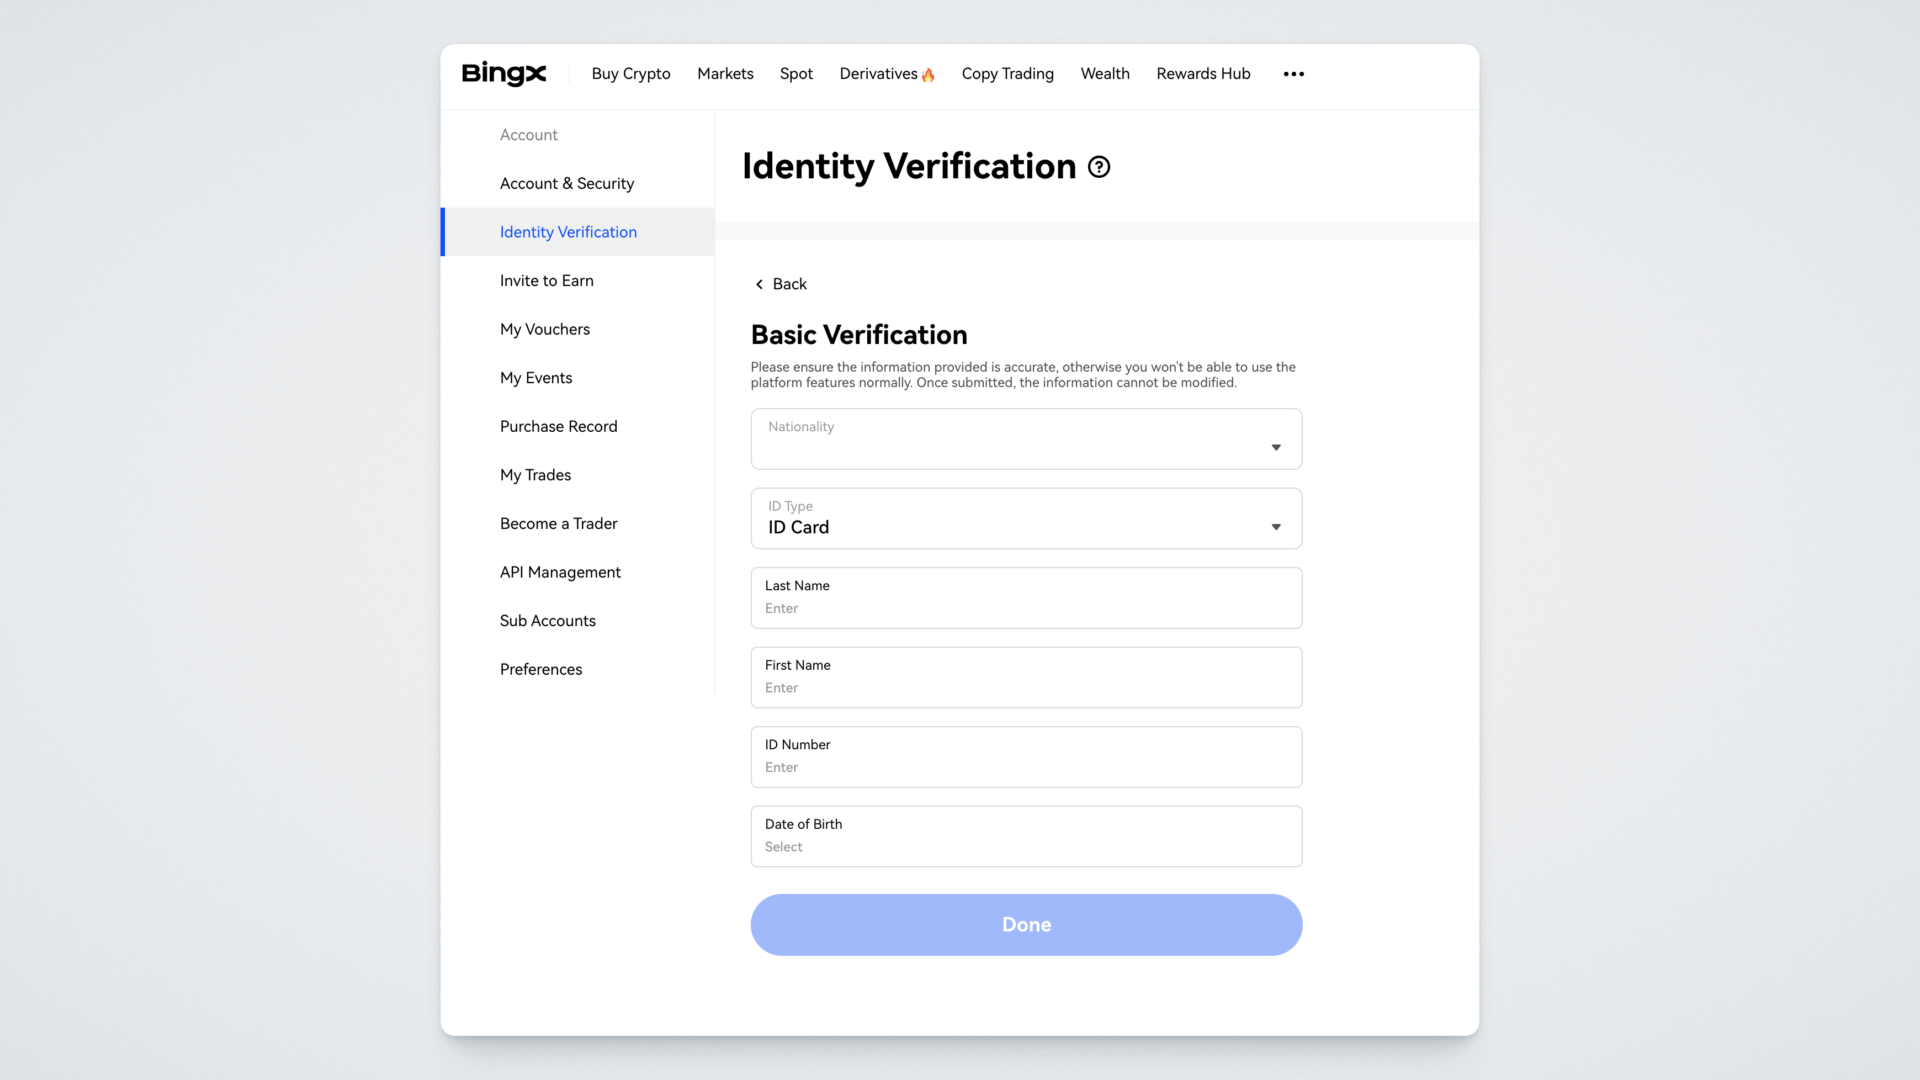Expand the Nationality dropdown
Screen dimensions: 1920x1080
point(1026,439)
